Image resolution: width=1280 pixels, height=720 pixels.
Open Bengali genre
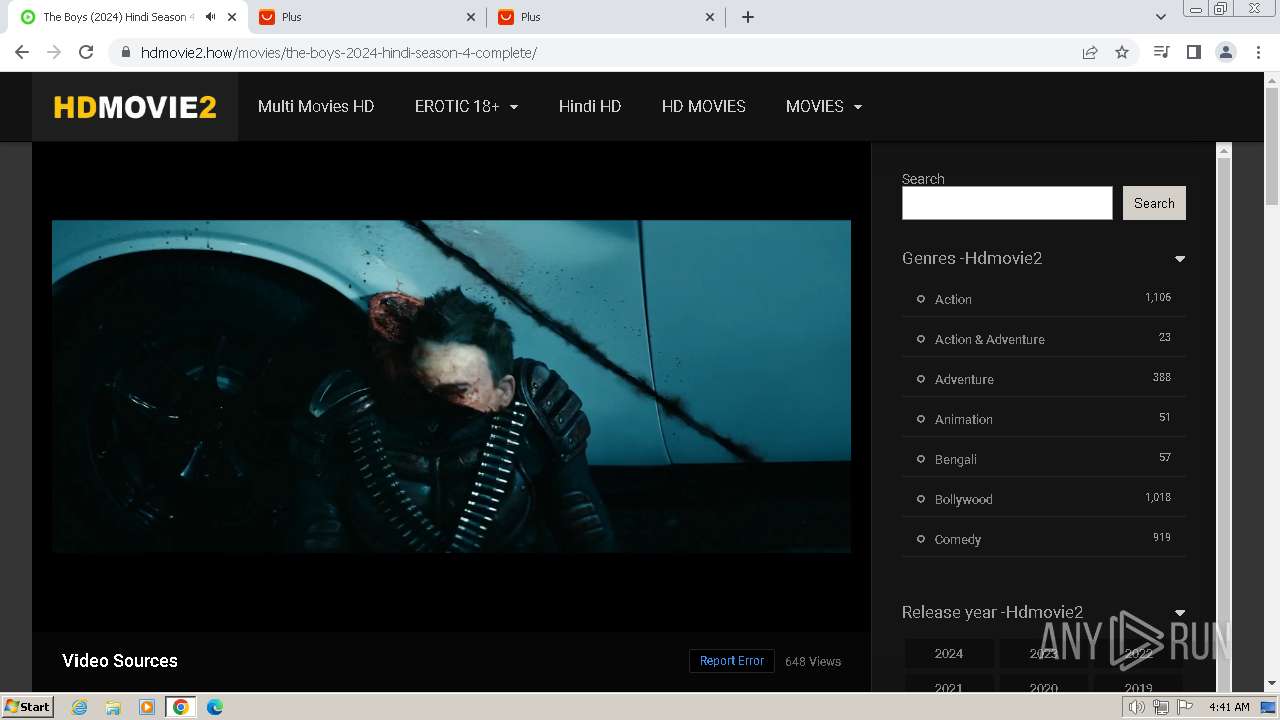(955, 459)
